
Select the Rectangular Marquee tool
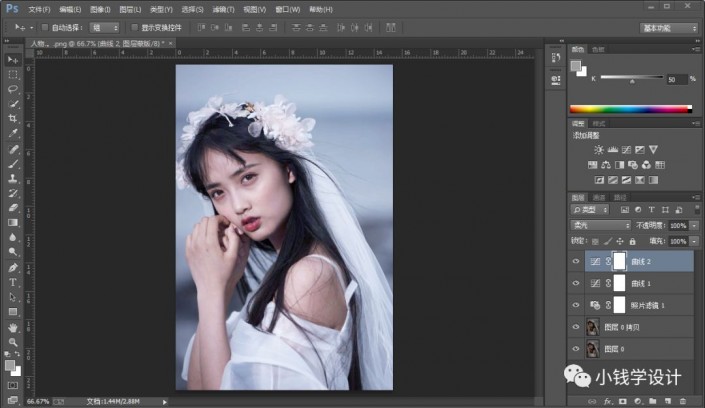[x=13, y=74]
